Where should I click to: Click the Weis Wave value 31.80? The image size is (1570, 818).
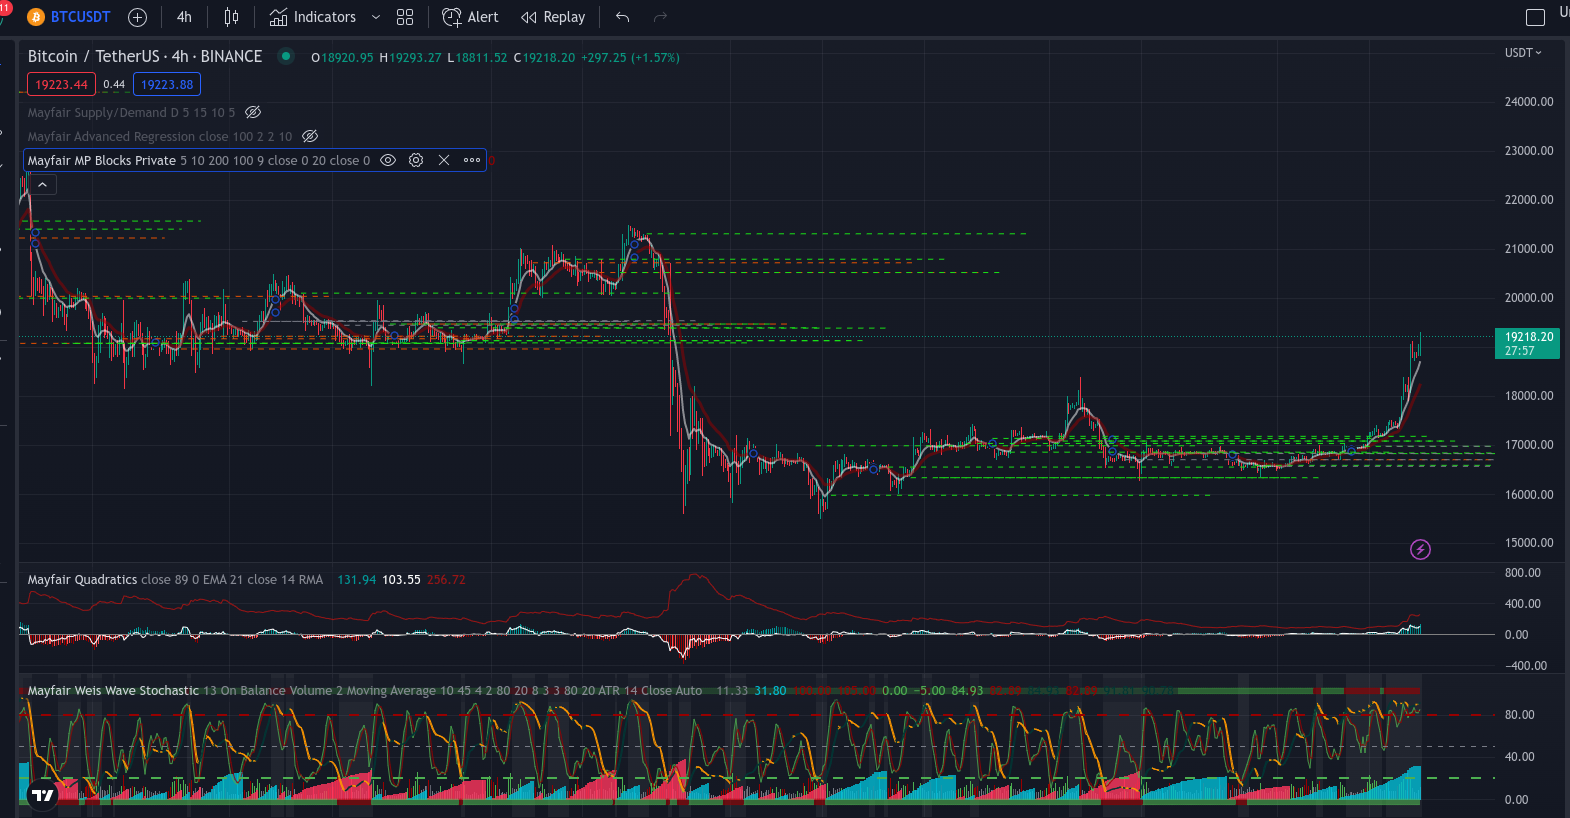(770, 691)
